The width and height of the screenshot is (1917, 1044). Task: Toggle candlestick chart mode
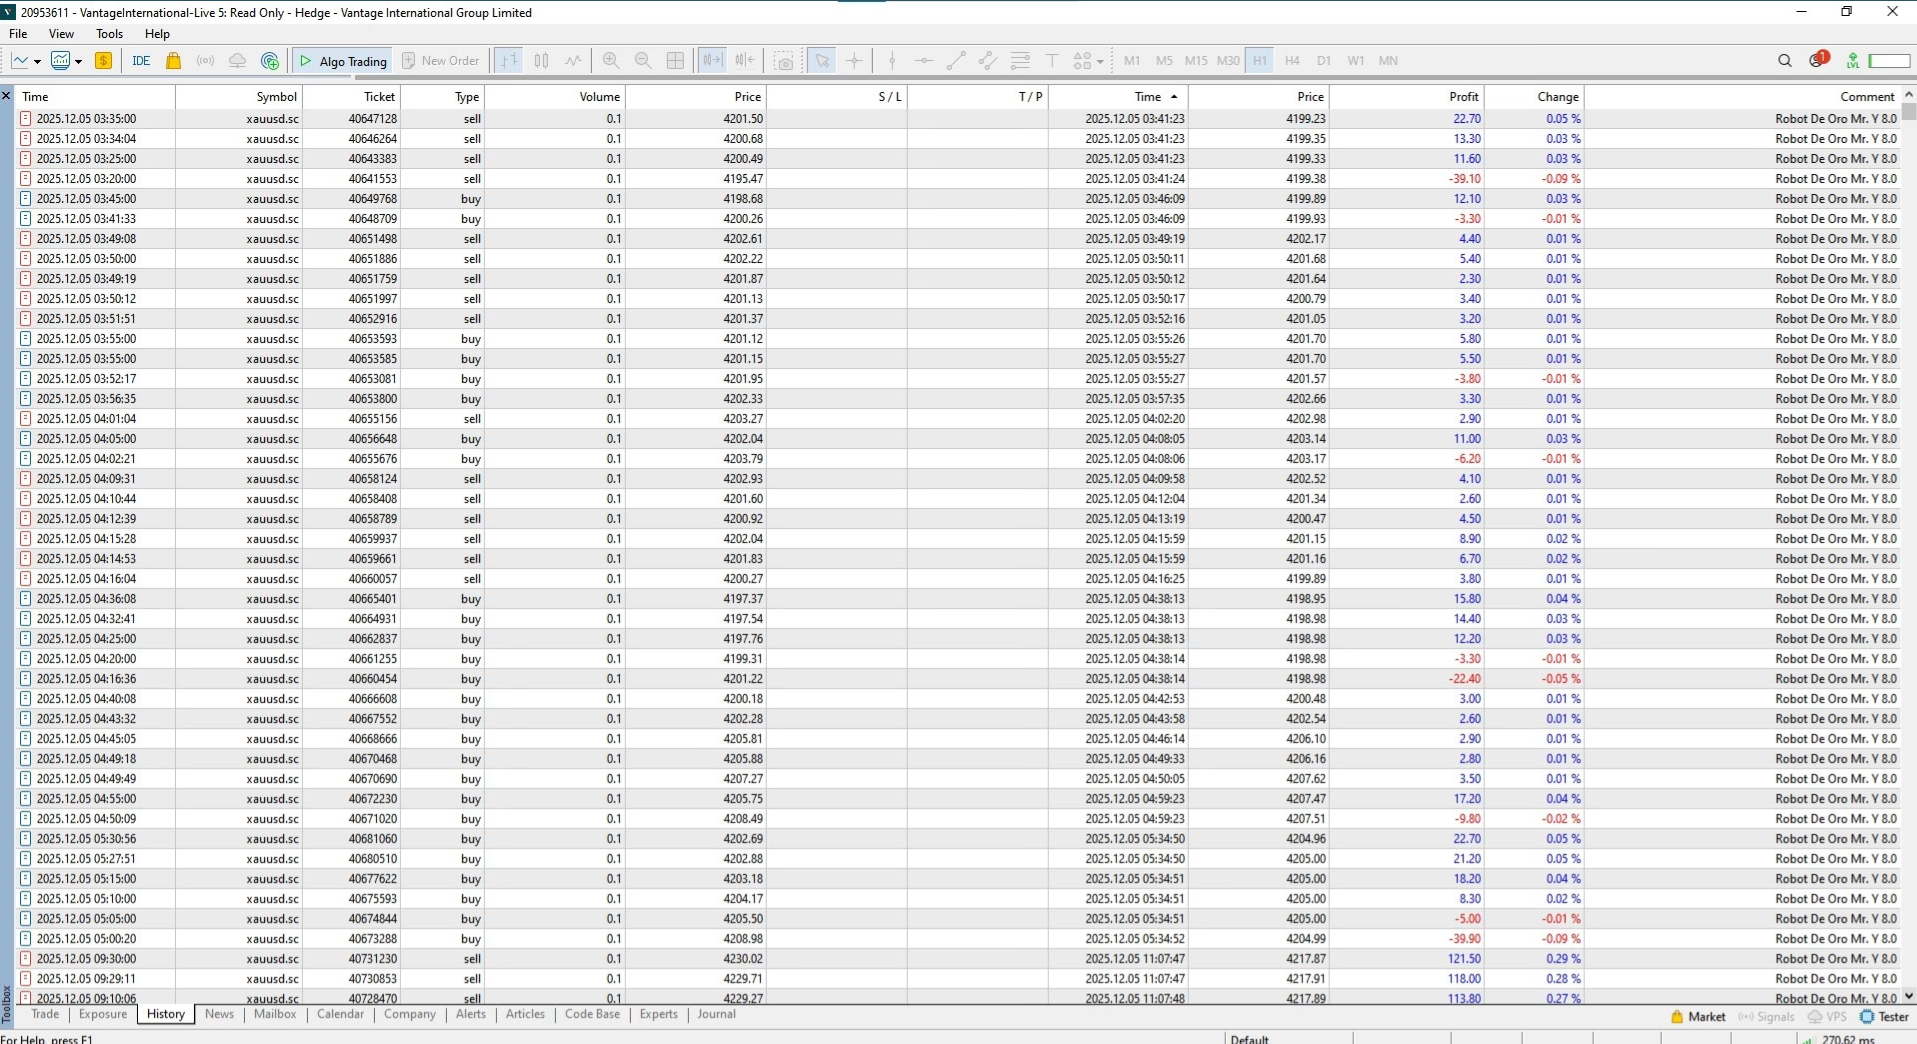pos(541,61)
